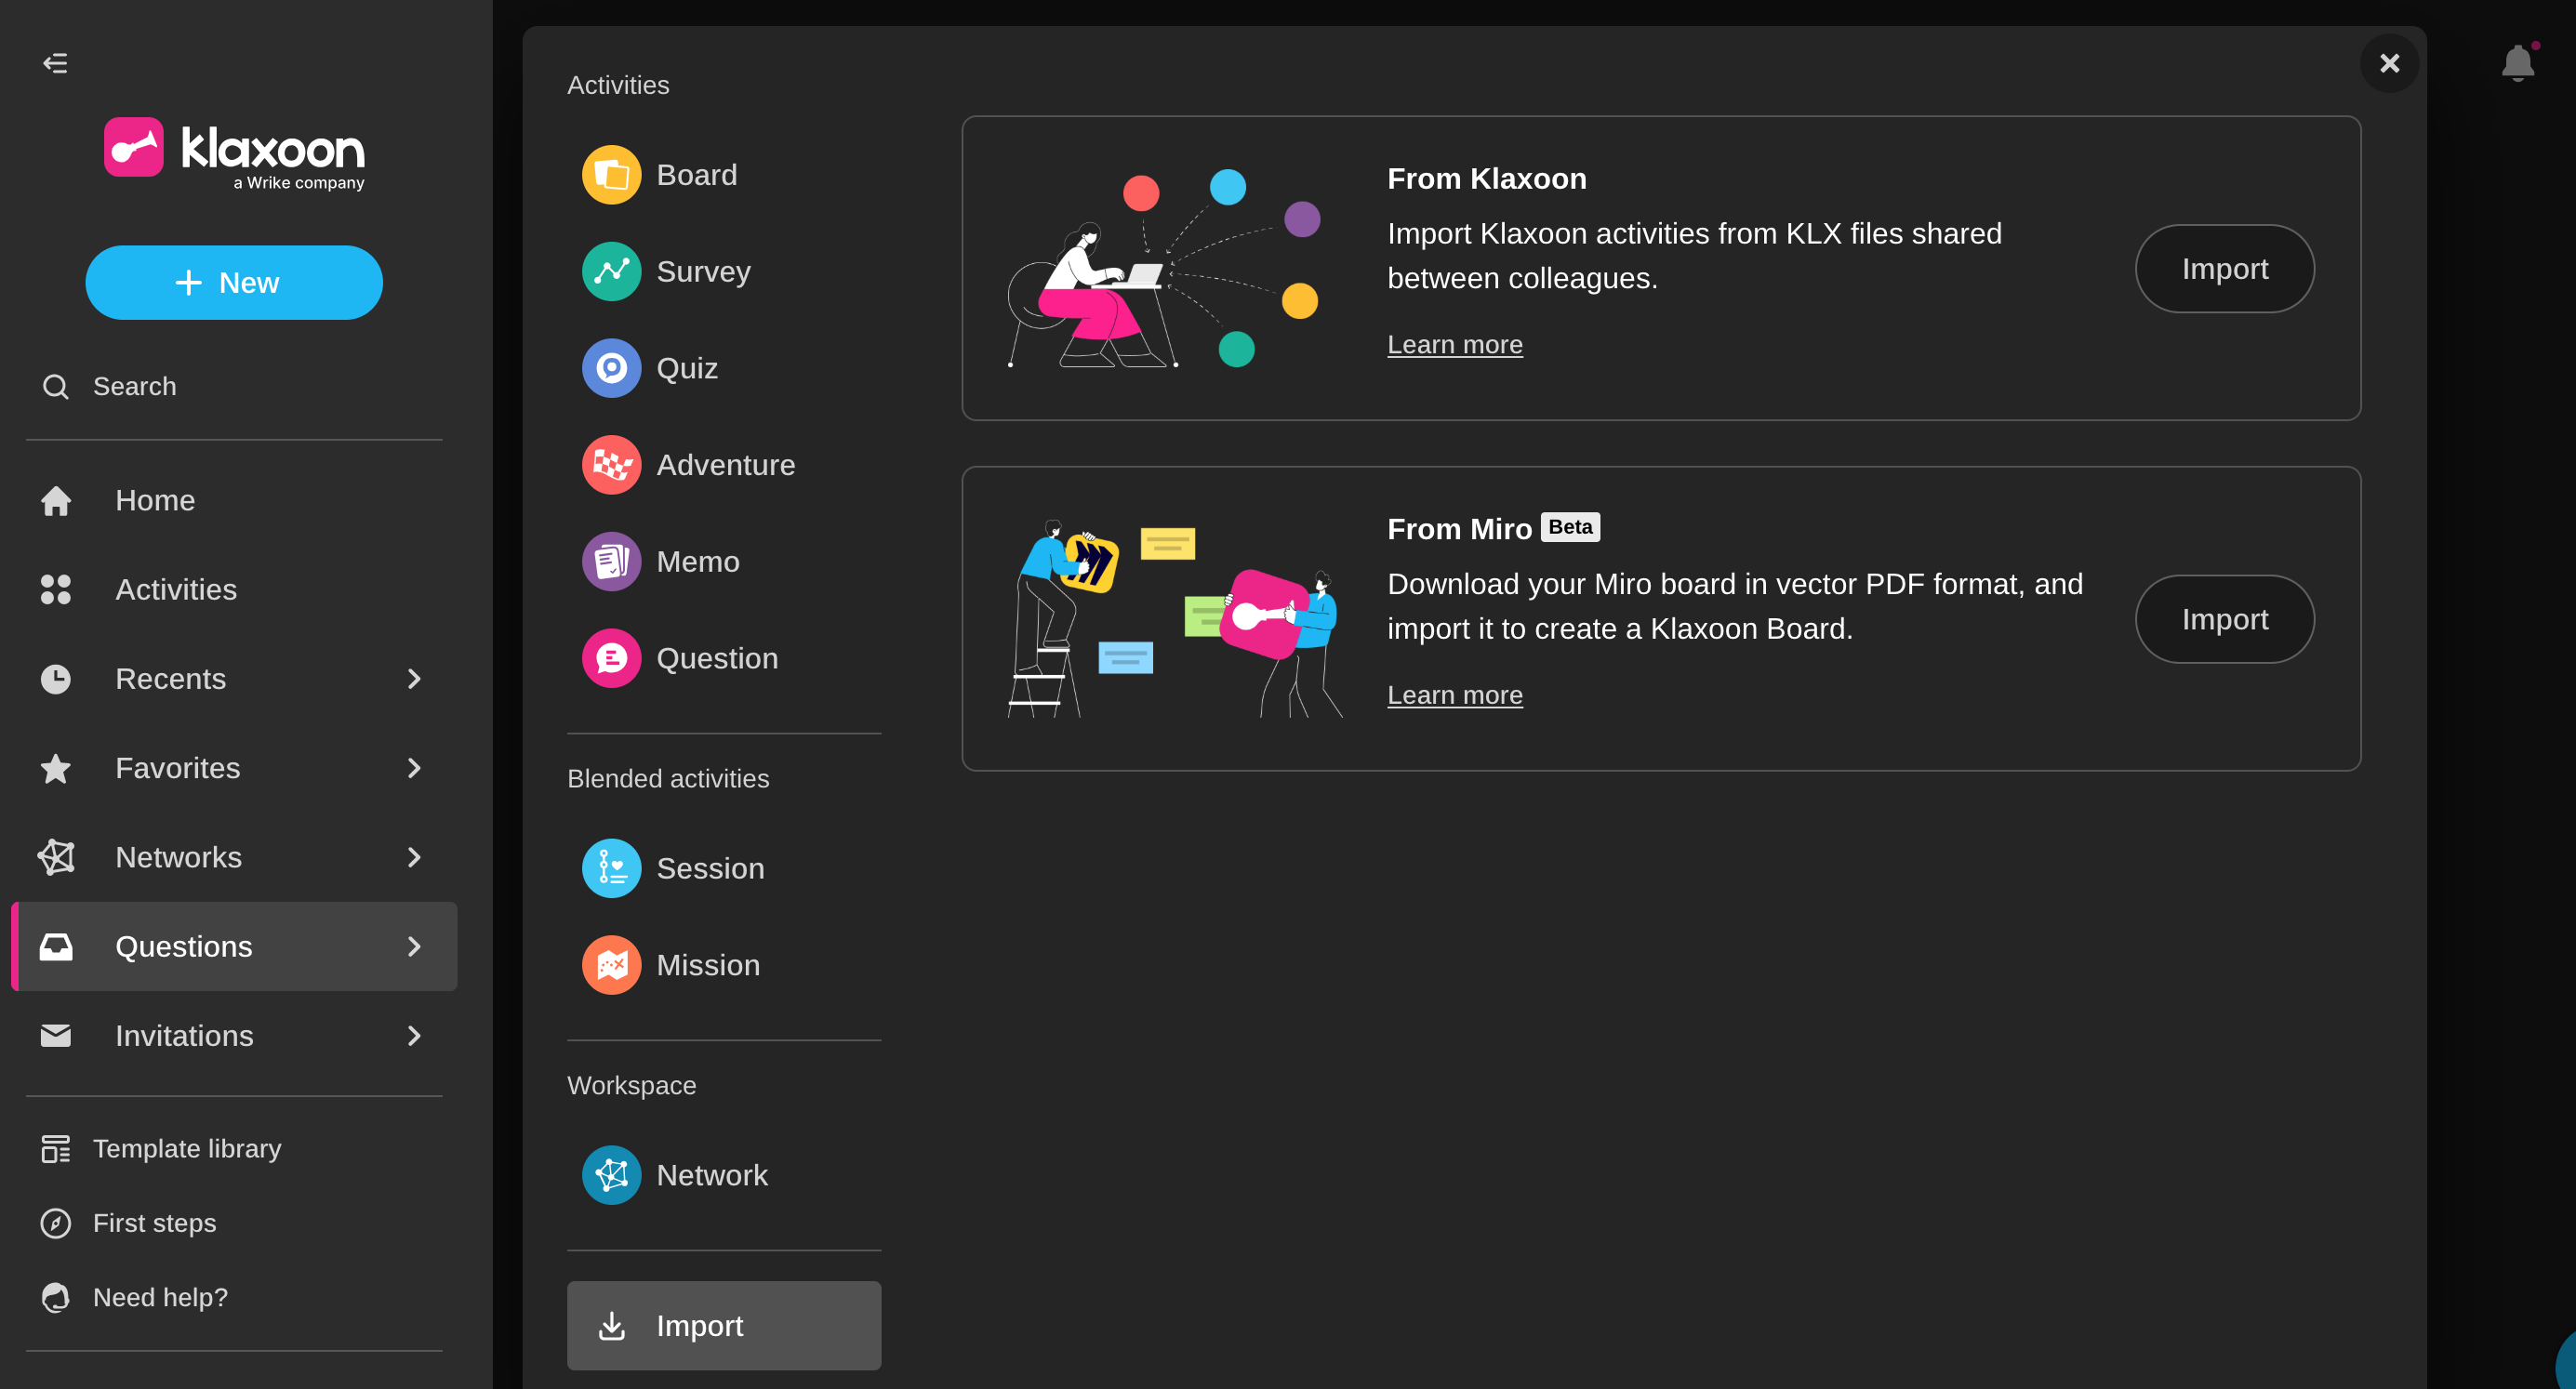The image size is (2576, 1389).
Task: Expand the Recents chevron
Action: pos(414,679)
